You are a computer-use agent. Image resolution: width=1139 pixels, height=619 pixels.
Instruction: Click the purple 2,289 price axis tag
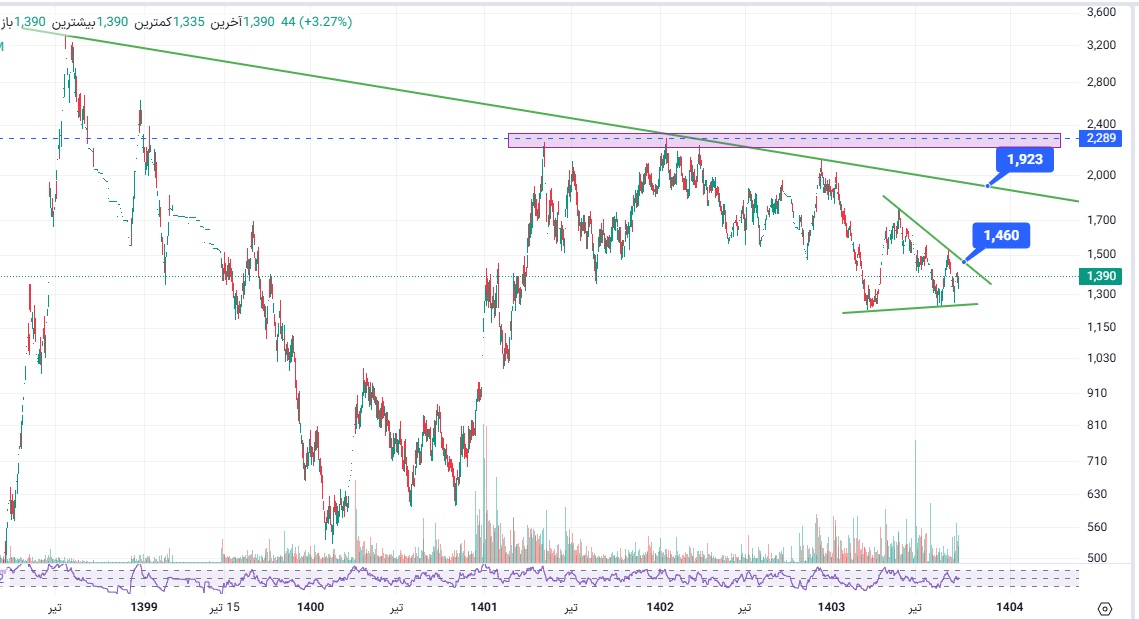(1097, 139)
